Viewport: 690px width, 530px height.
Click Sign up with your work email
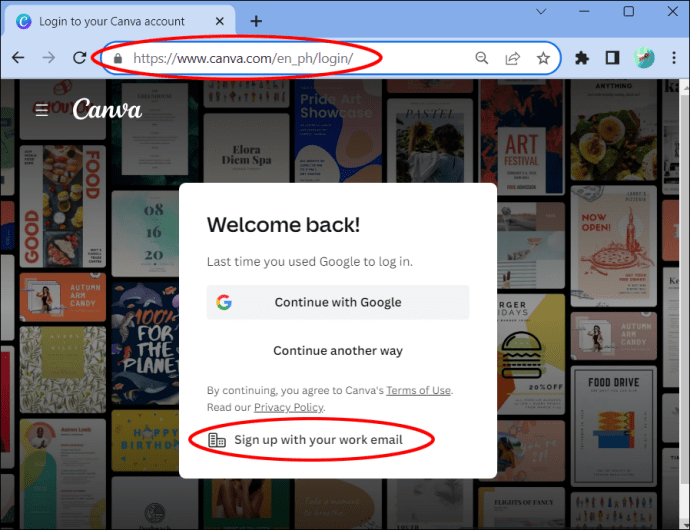pos(305,440)
